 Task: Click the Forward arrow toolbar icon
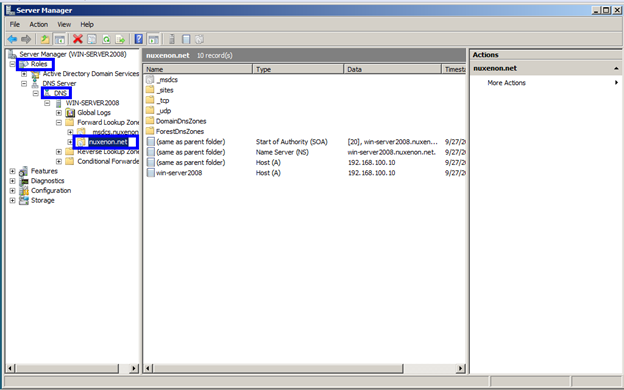[x=26, y=39]
